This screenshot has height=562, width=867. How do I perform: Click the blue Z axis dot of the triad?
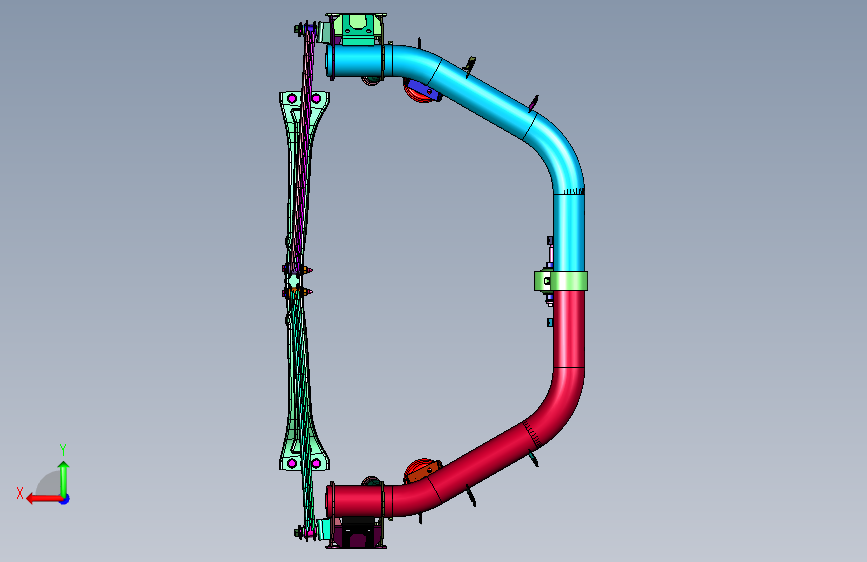[x=65, y=499]
